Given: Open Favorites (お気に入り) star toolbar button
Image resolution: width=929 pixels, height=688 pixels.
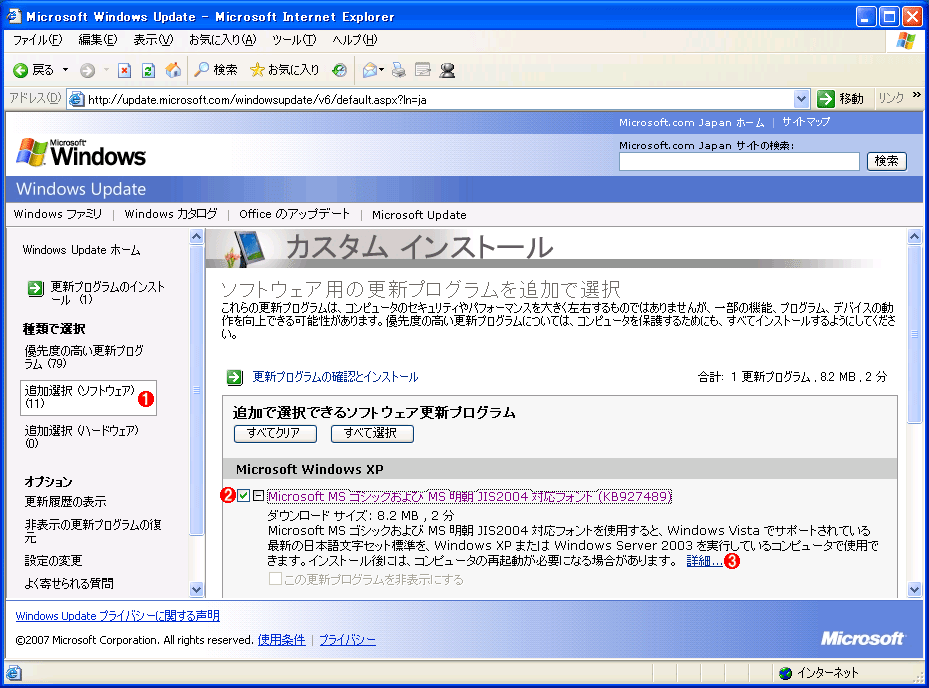Looking at the screenshot, I should click(x=284, y=70).
